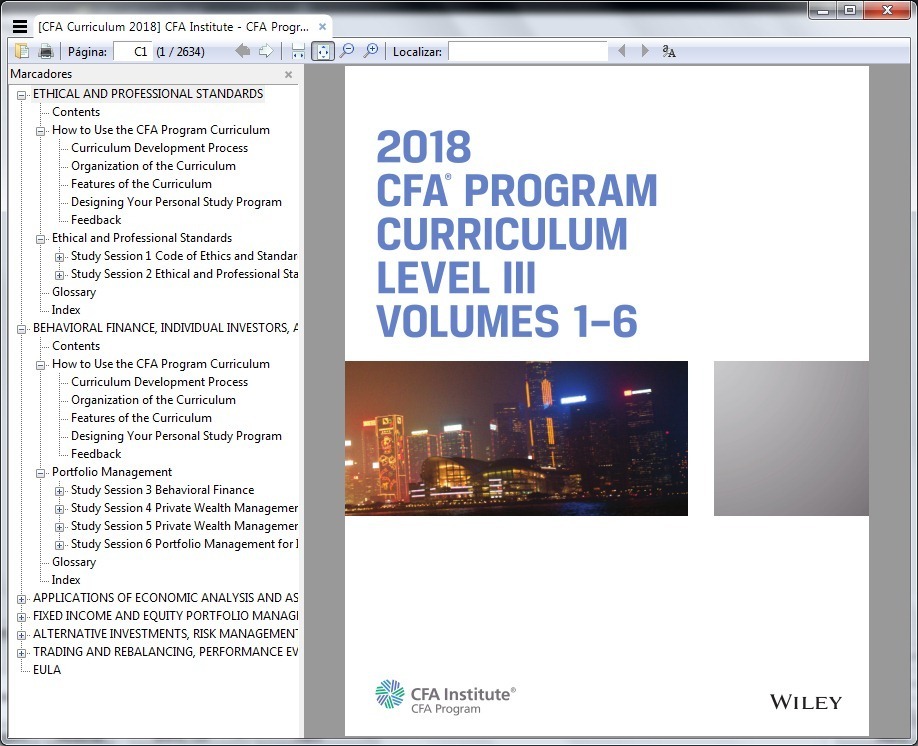
Task: Select the EULA bookmark
Action: (x=47, y=670)
